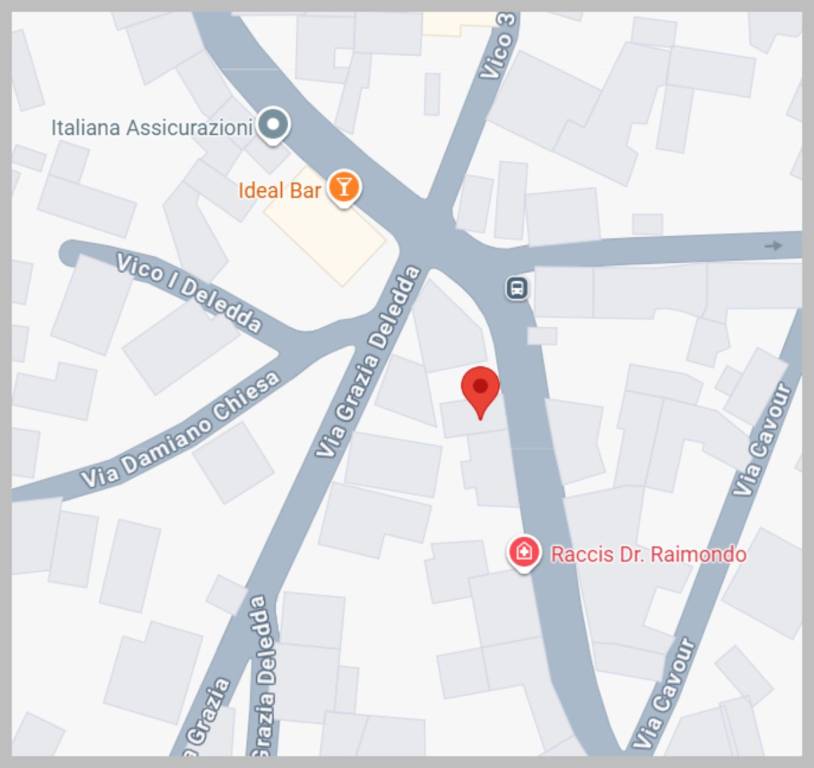Open the Ideal Bar label
The height and width of the screenshot is (768, 814).
(x=279, y=190)
